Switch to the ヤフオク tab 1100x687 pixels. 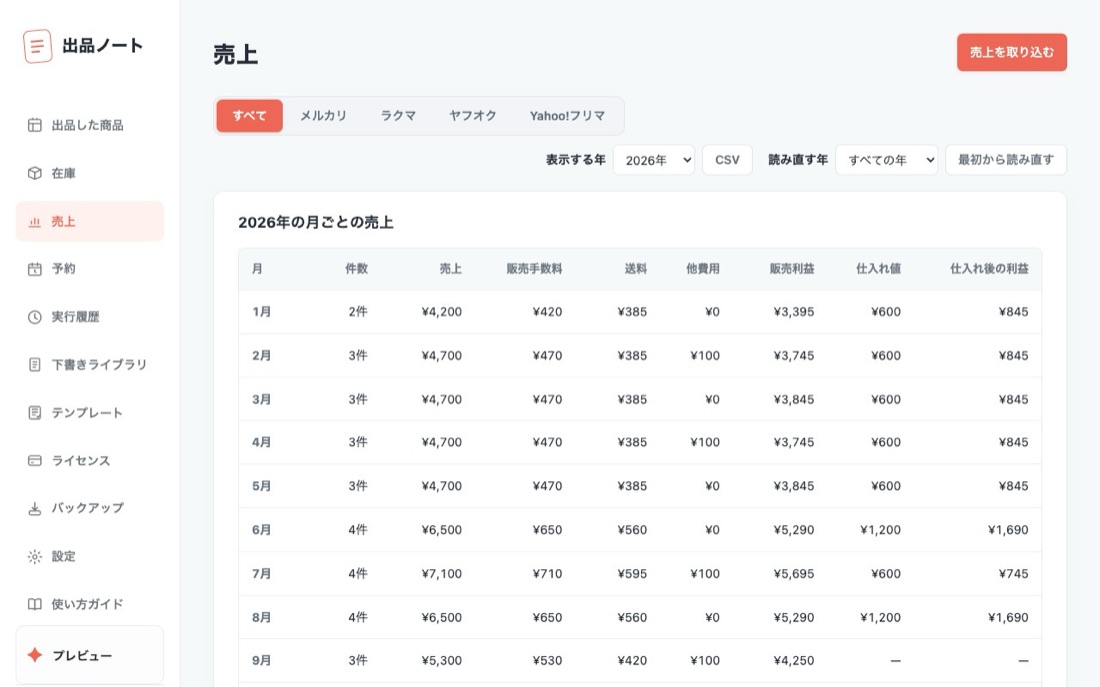click(x=473, y=116)
